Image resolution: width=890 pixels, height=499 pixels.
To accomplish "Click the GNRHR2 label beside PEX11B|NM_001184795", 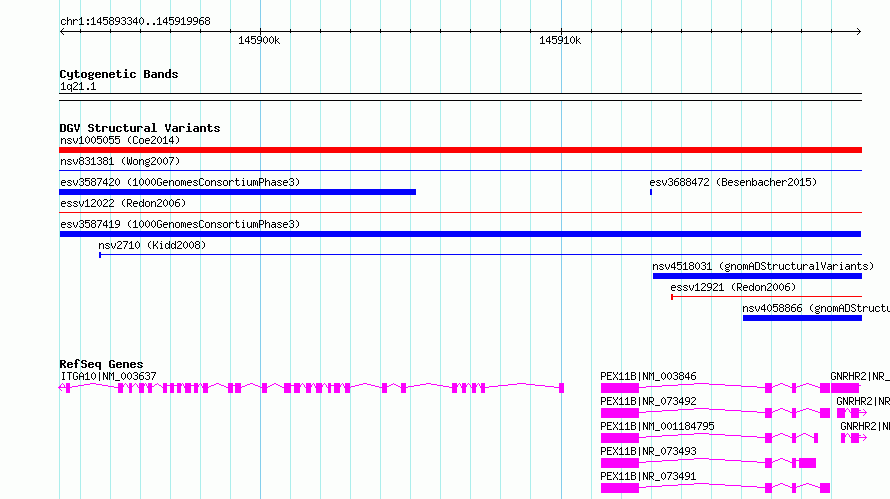I will point(865,426).
